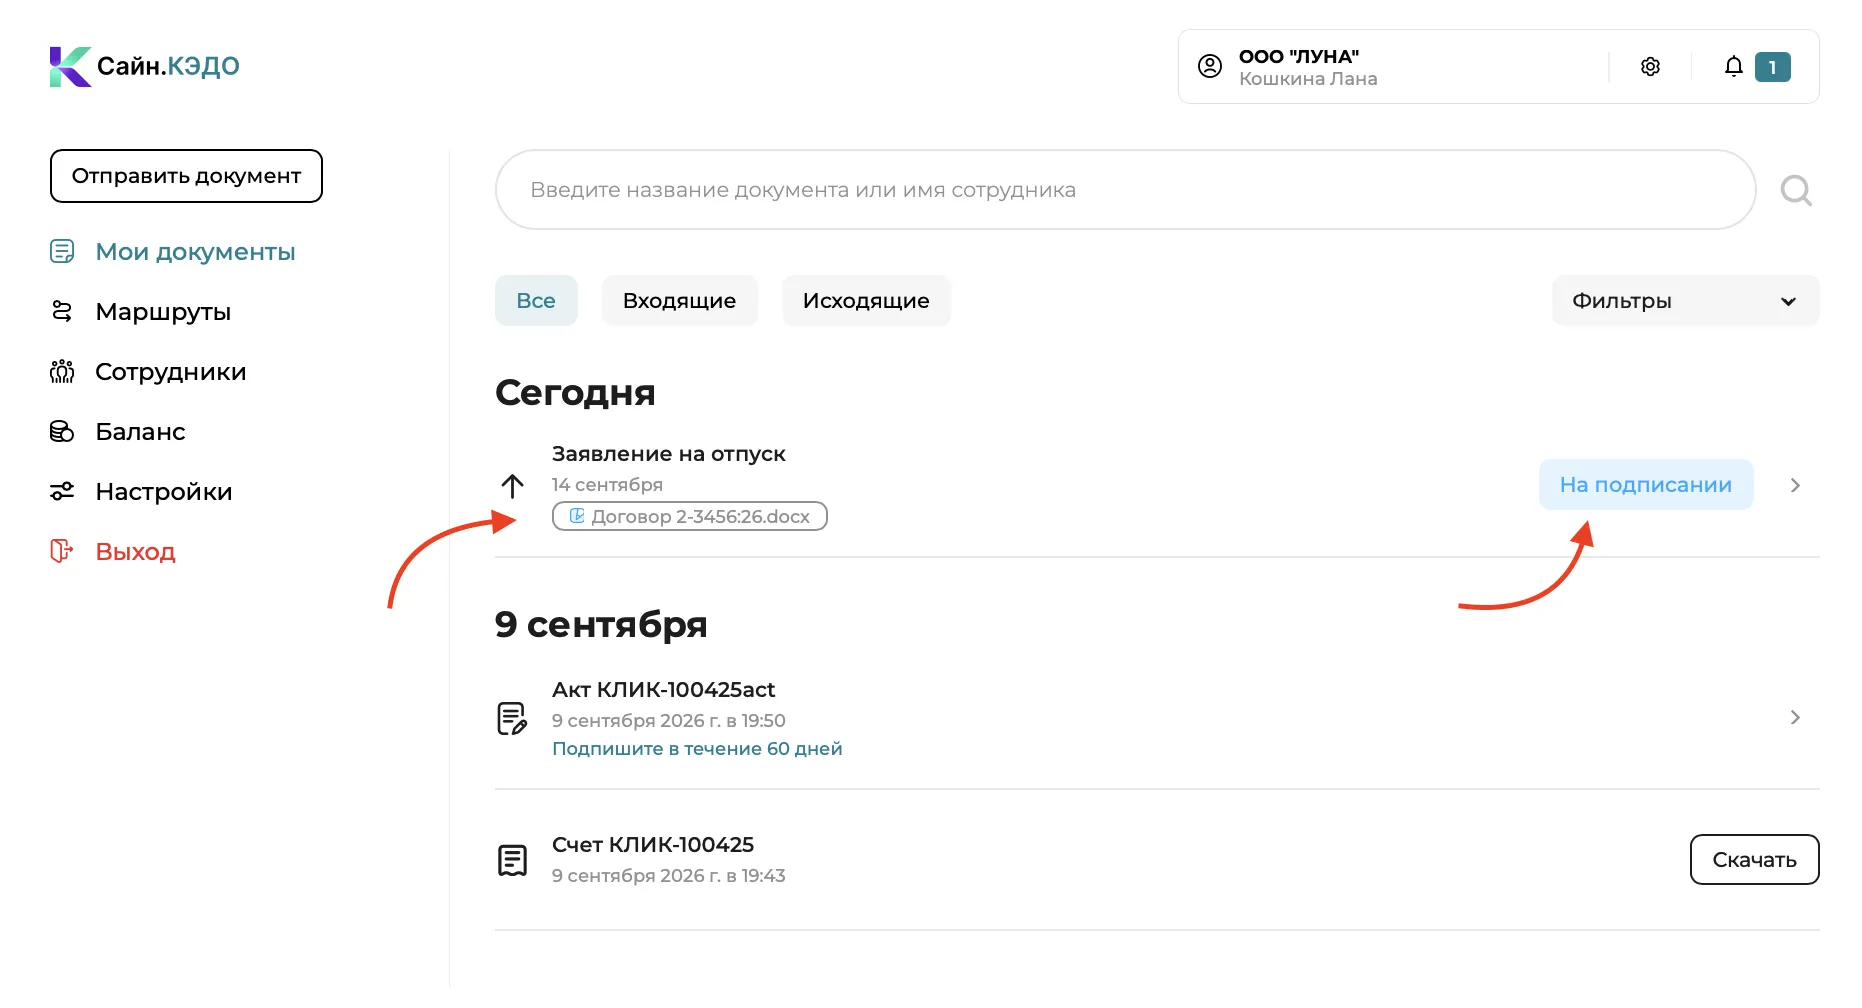This screenshot has height=1008, width=1862.
Task: Click the notification count badge
Action: coord(1773,67)
